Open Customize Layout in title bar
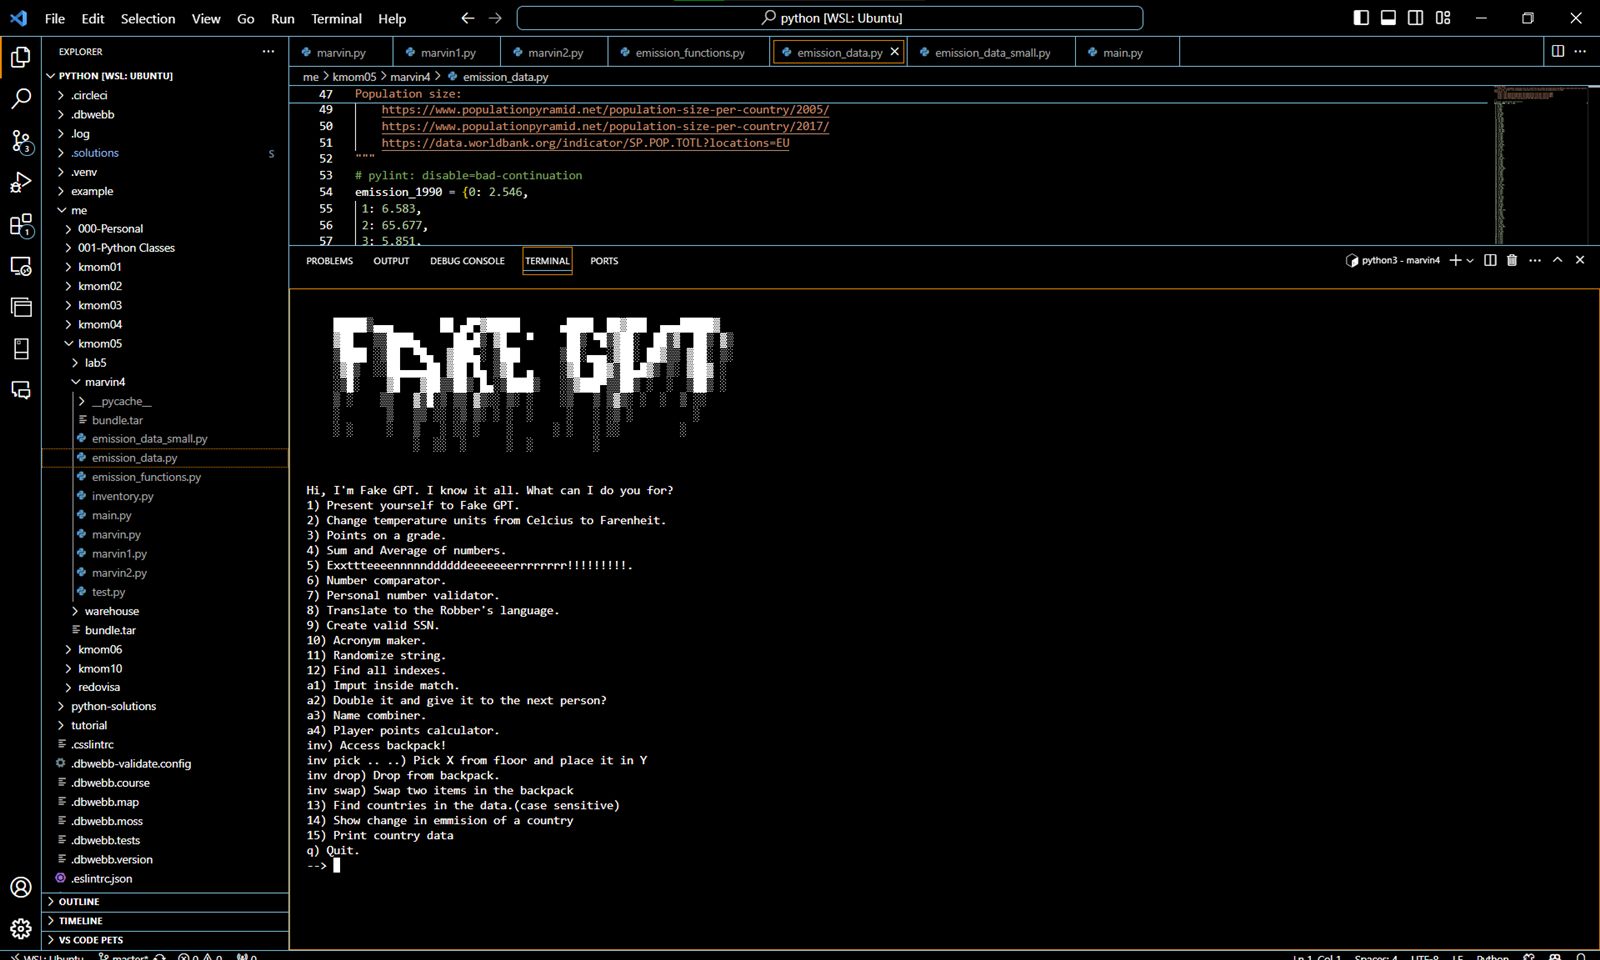 pos(1443,18)
